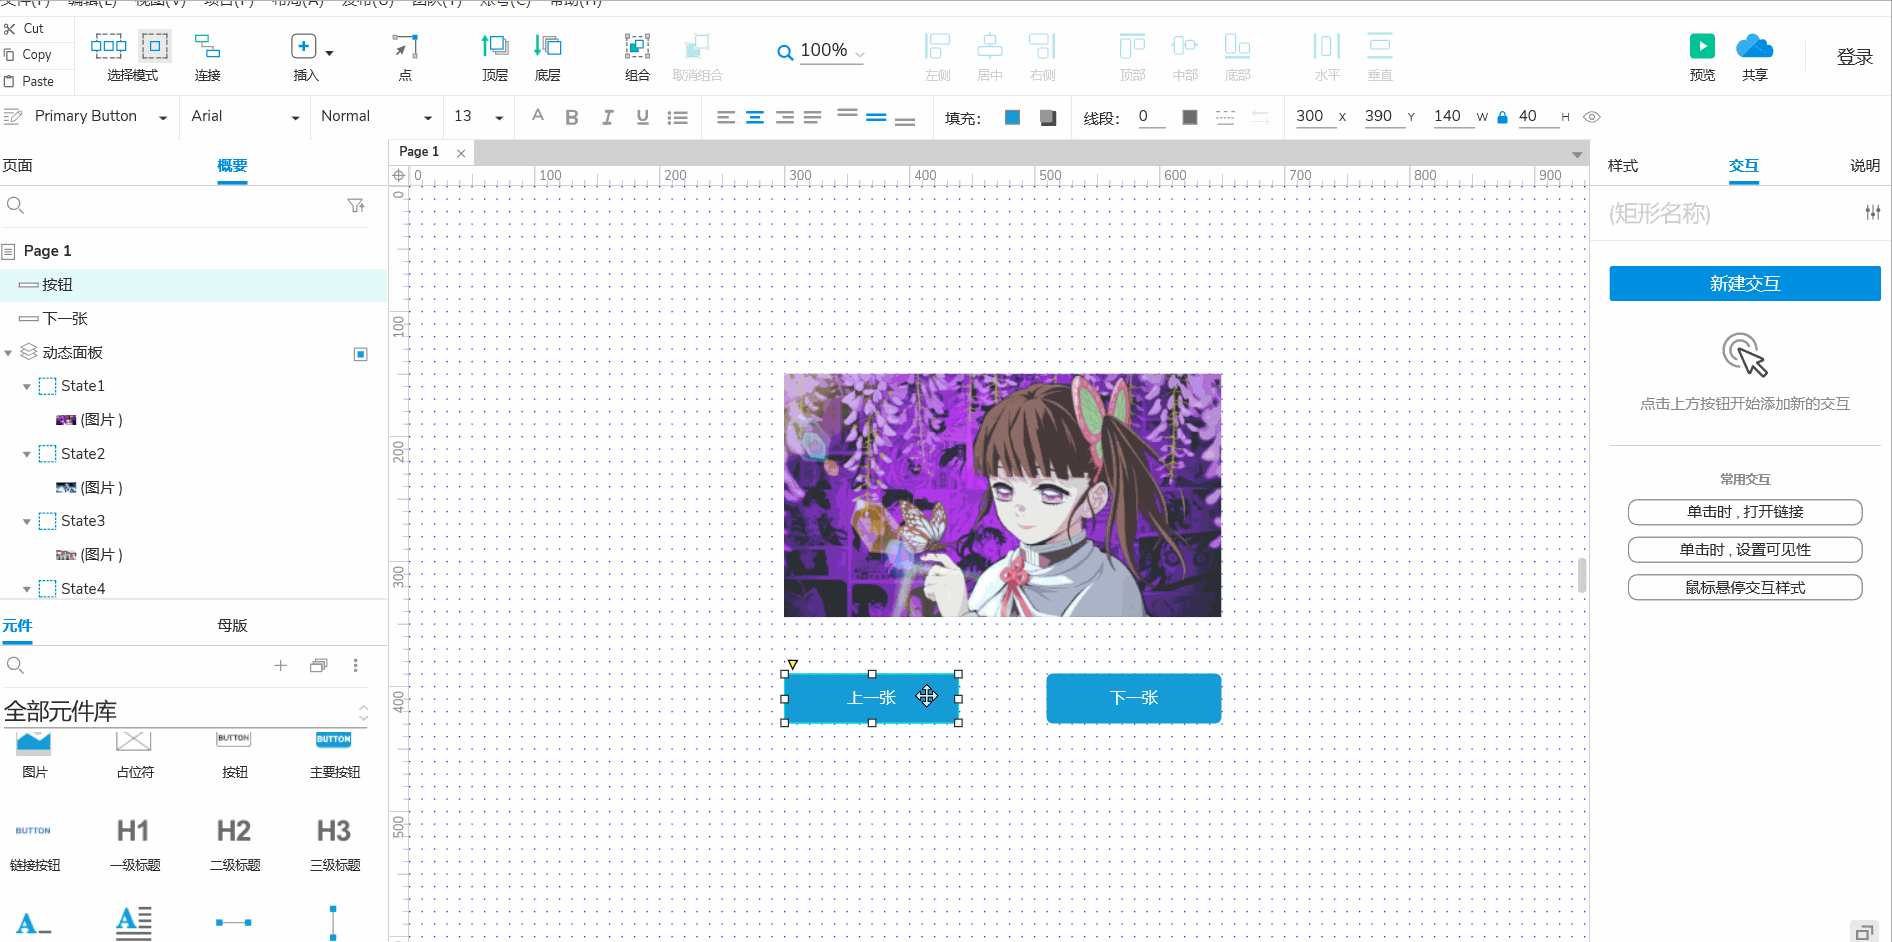Click 鼠标悬停交互样式 common interaction
This screenshot has height=942, width=1892.
pyautogui.click(x=1745, y=588)
